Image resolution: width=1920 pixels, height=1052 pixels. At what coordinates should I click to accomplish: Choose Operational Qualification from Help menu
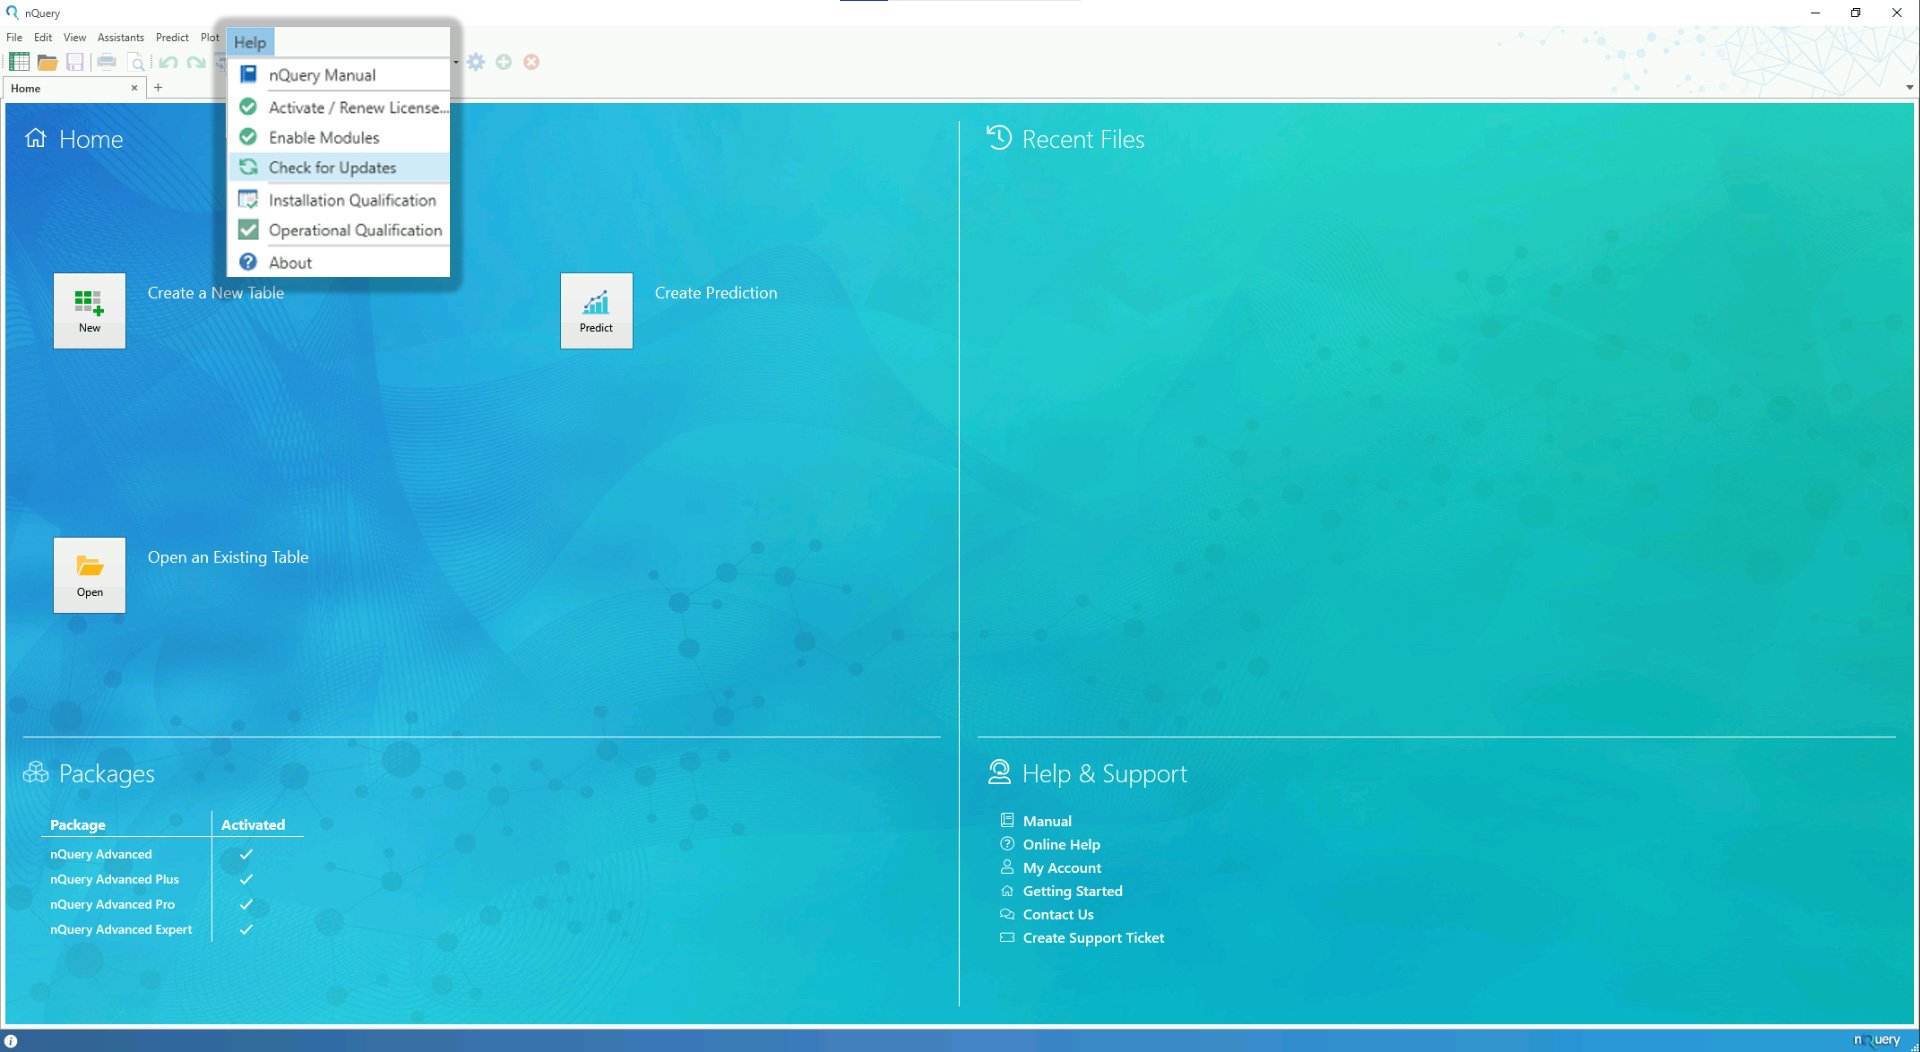tap(355, 230)
